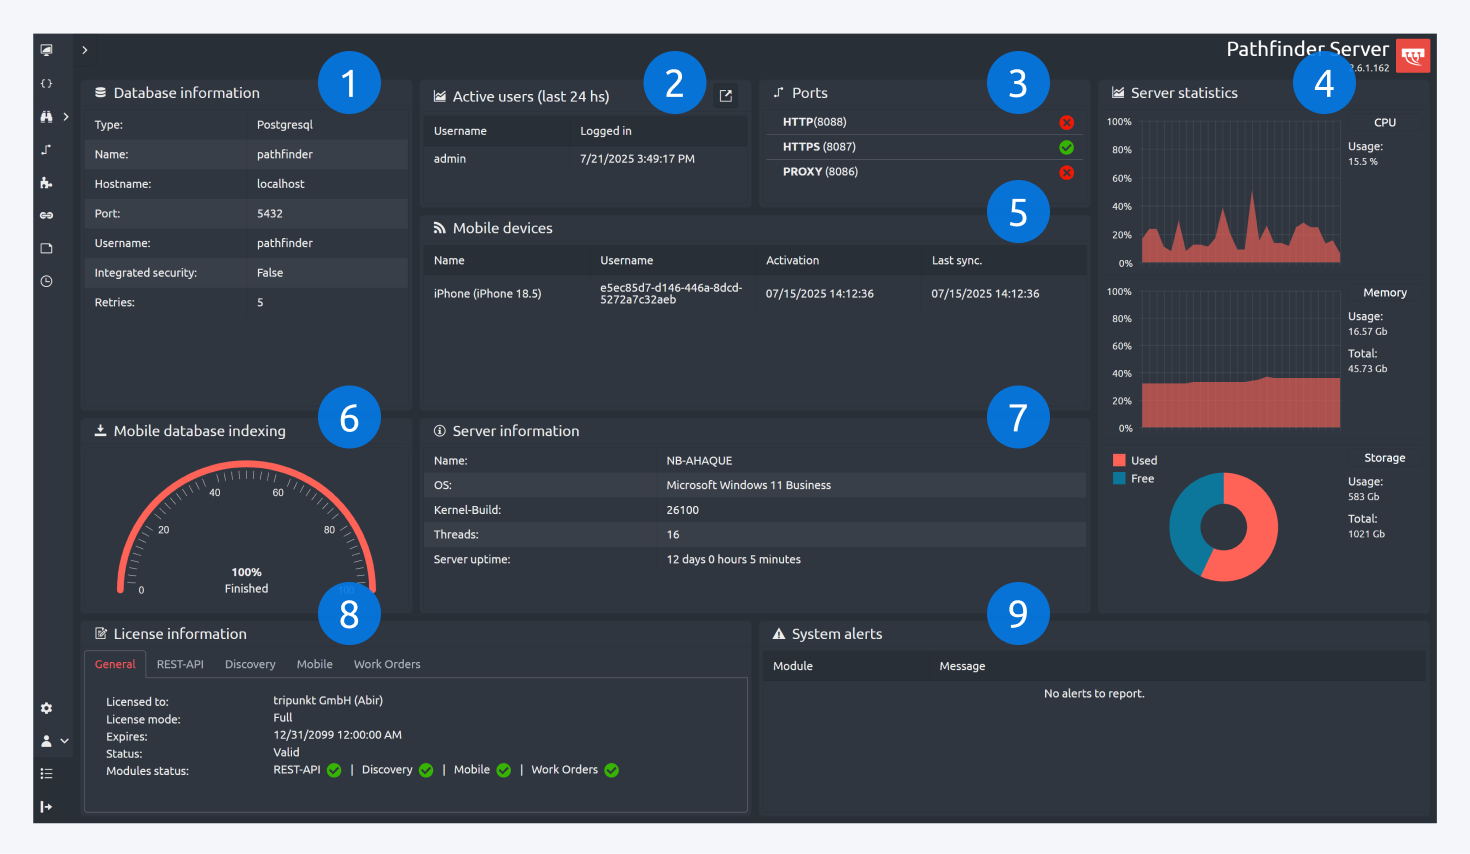Log out using the exit icon at sidebar bottom
This screenshot has width=1470, height=854.
46,806
